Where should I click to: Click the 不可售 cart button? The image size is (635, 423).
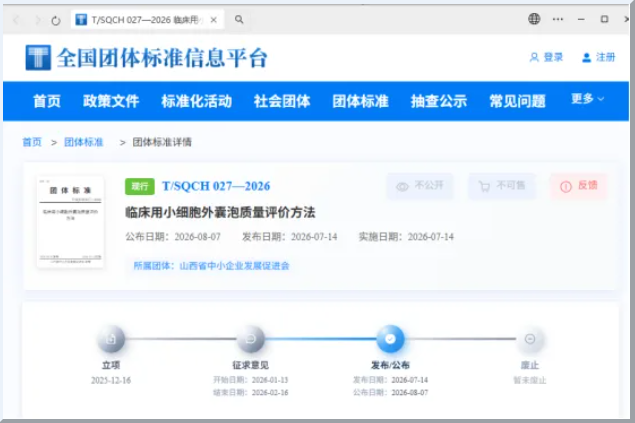click(x=502, y=186)
